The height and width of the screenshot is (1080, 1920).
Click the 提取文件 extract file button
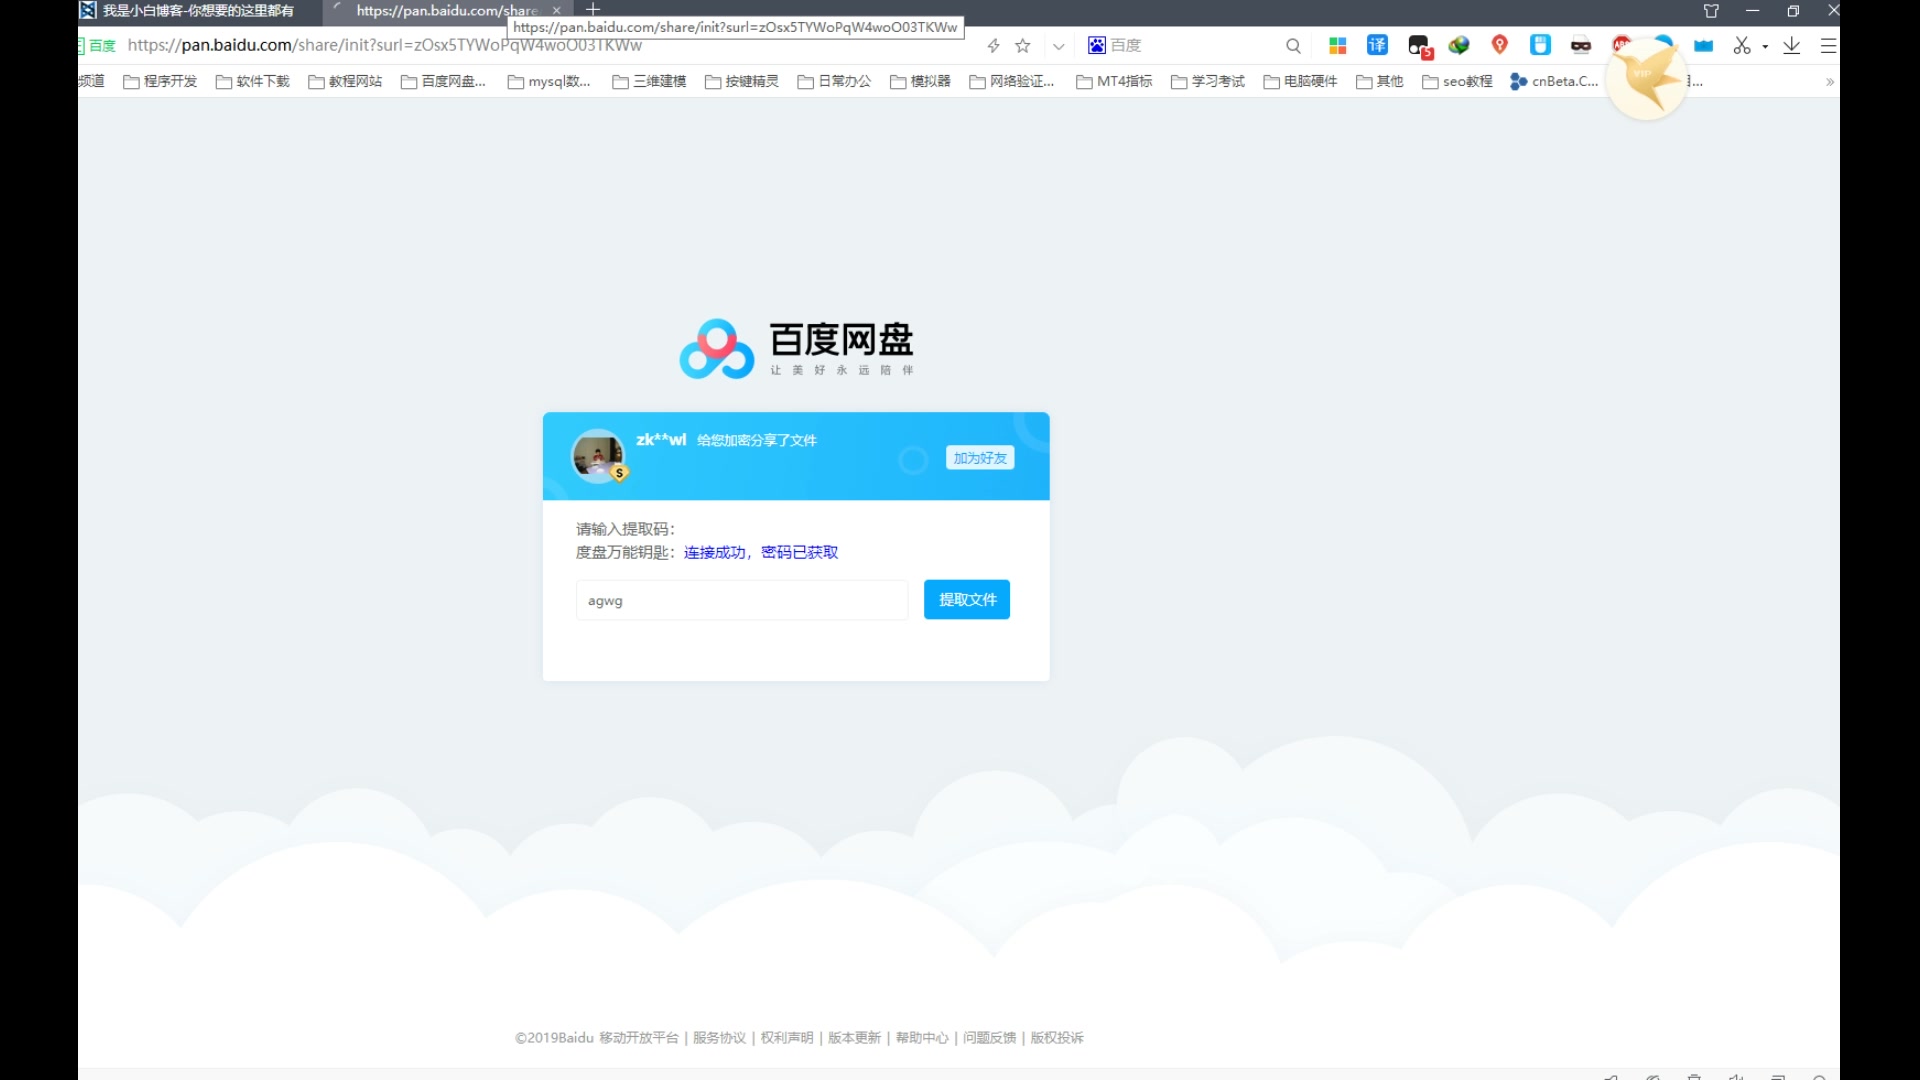(967, 599)
